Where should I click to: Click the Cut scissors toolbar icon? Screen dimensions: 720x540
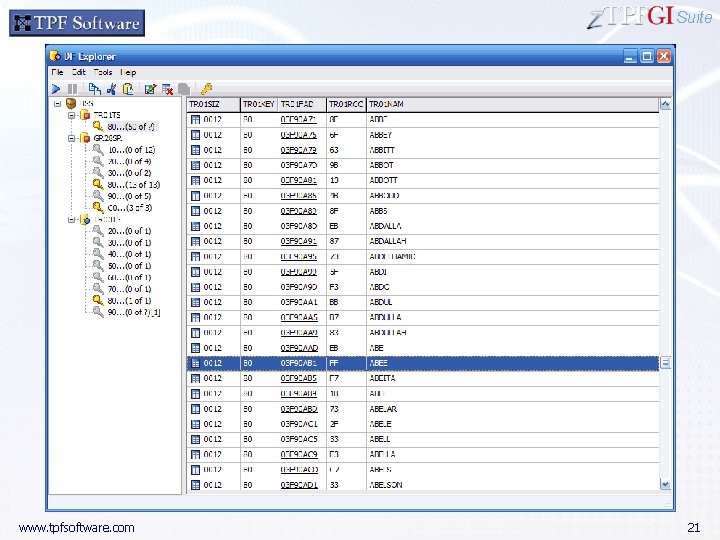[111, 89]
